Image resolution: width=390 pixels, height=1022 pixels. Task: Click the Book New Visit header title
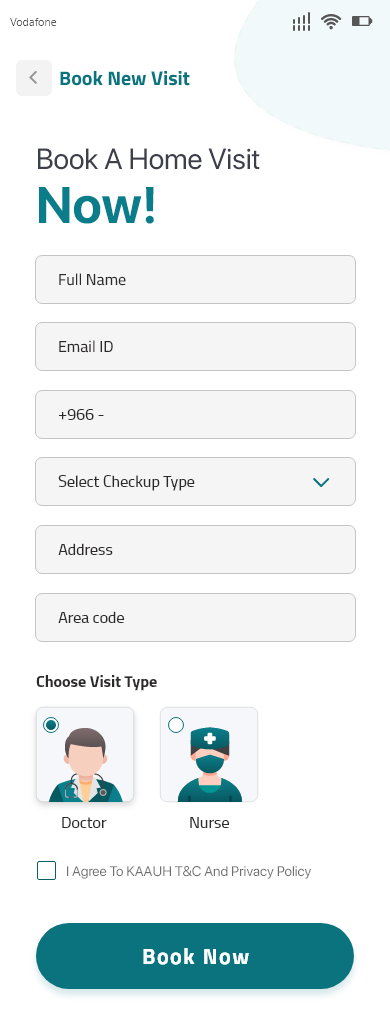(x=125, y=79)
